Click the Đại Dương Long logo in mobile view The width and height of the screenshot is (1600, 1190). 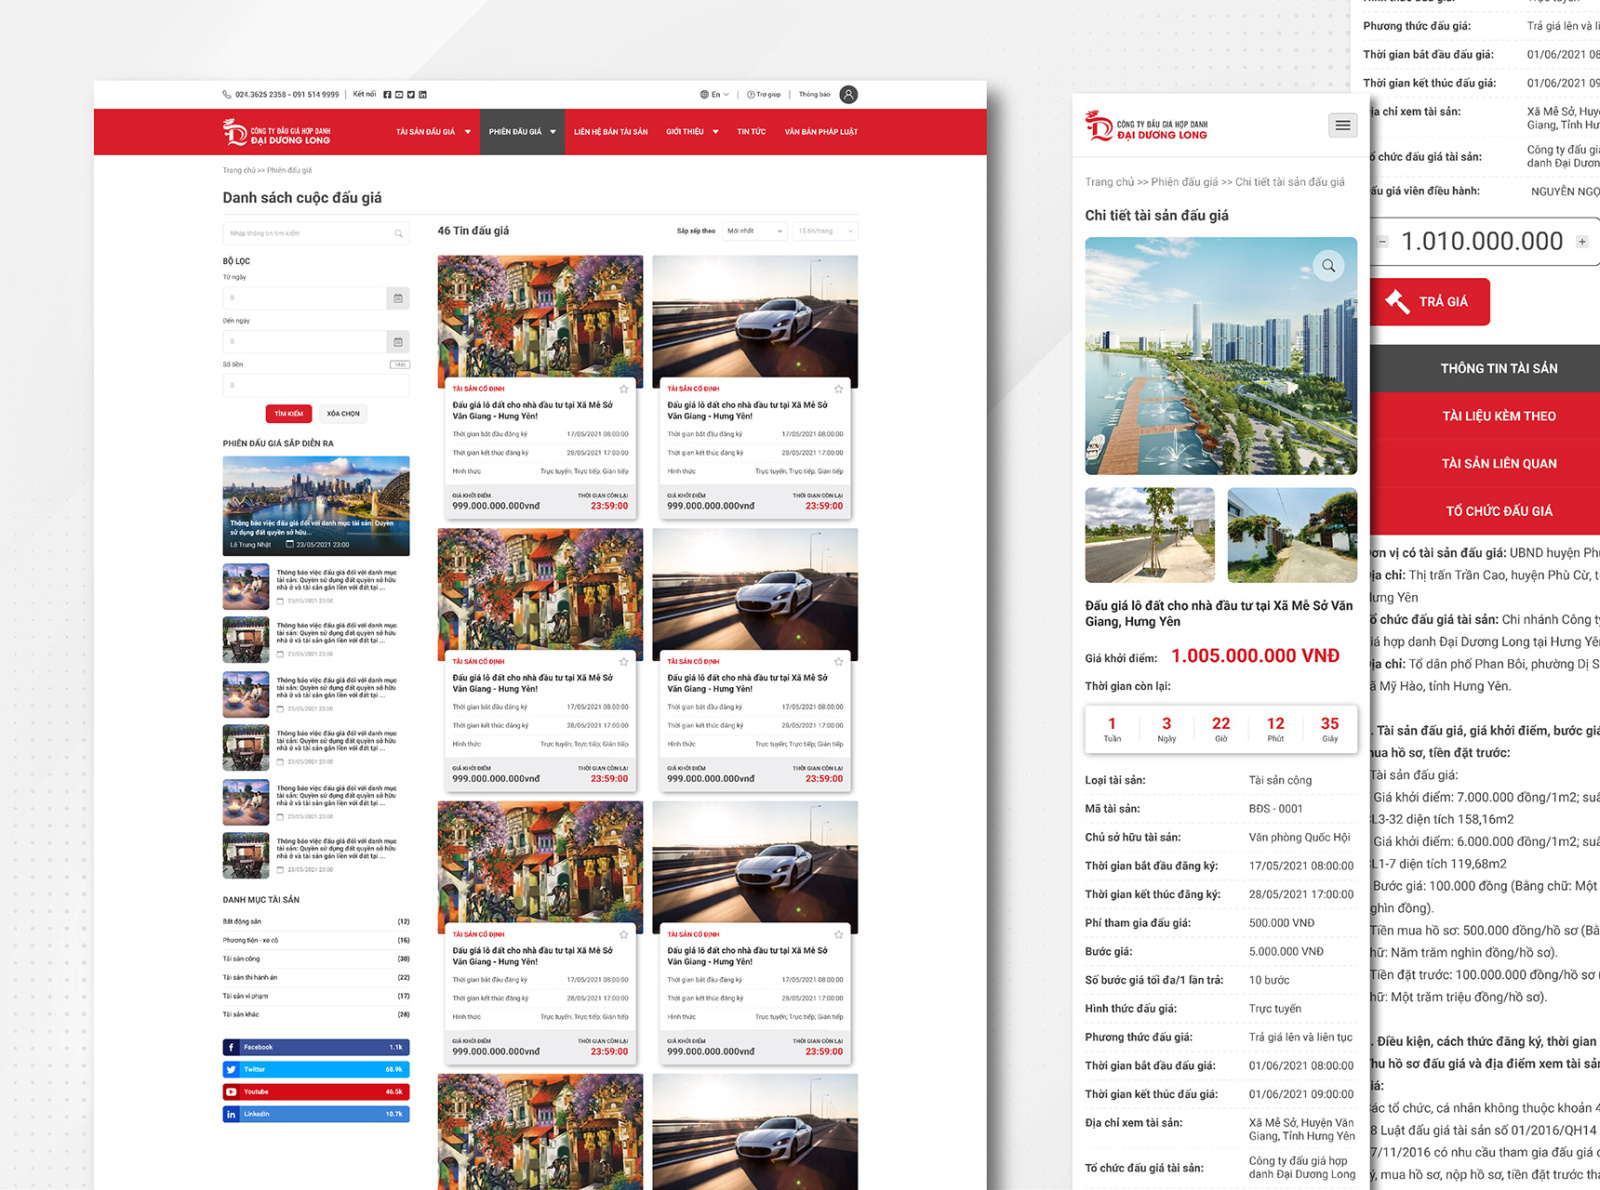(x=1147, y=126)
